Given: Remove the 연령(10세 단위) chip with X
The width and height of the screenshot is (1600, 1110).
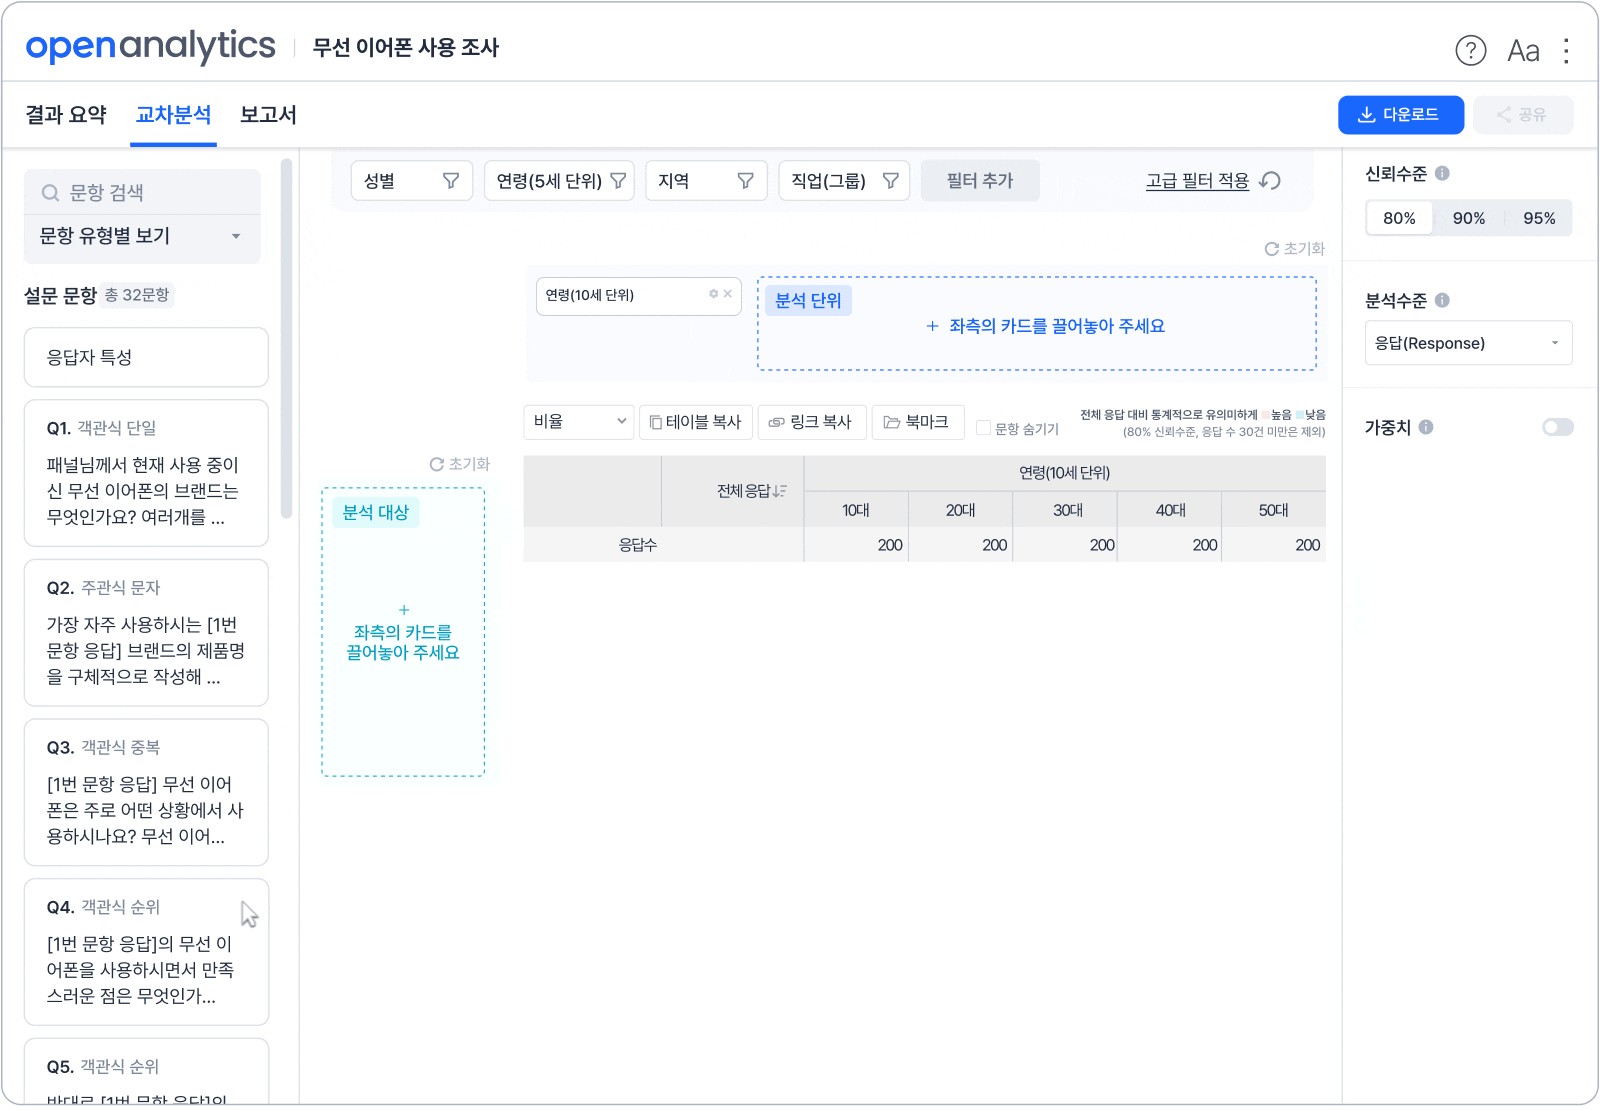Looking at the screenshot, I should coord(728,294).
